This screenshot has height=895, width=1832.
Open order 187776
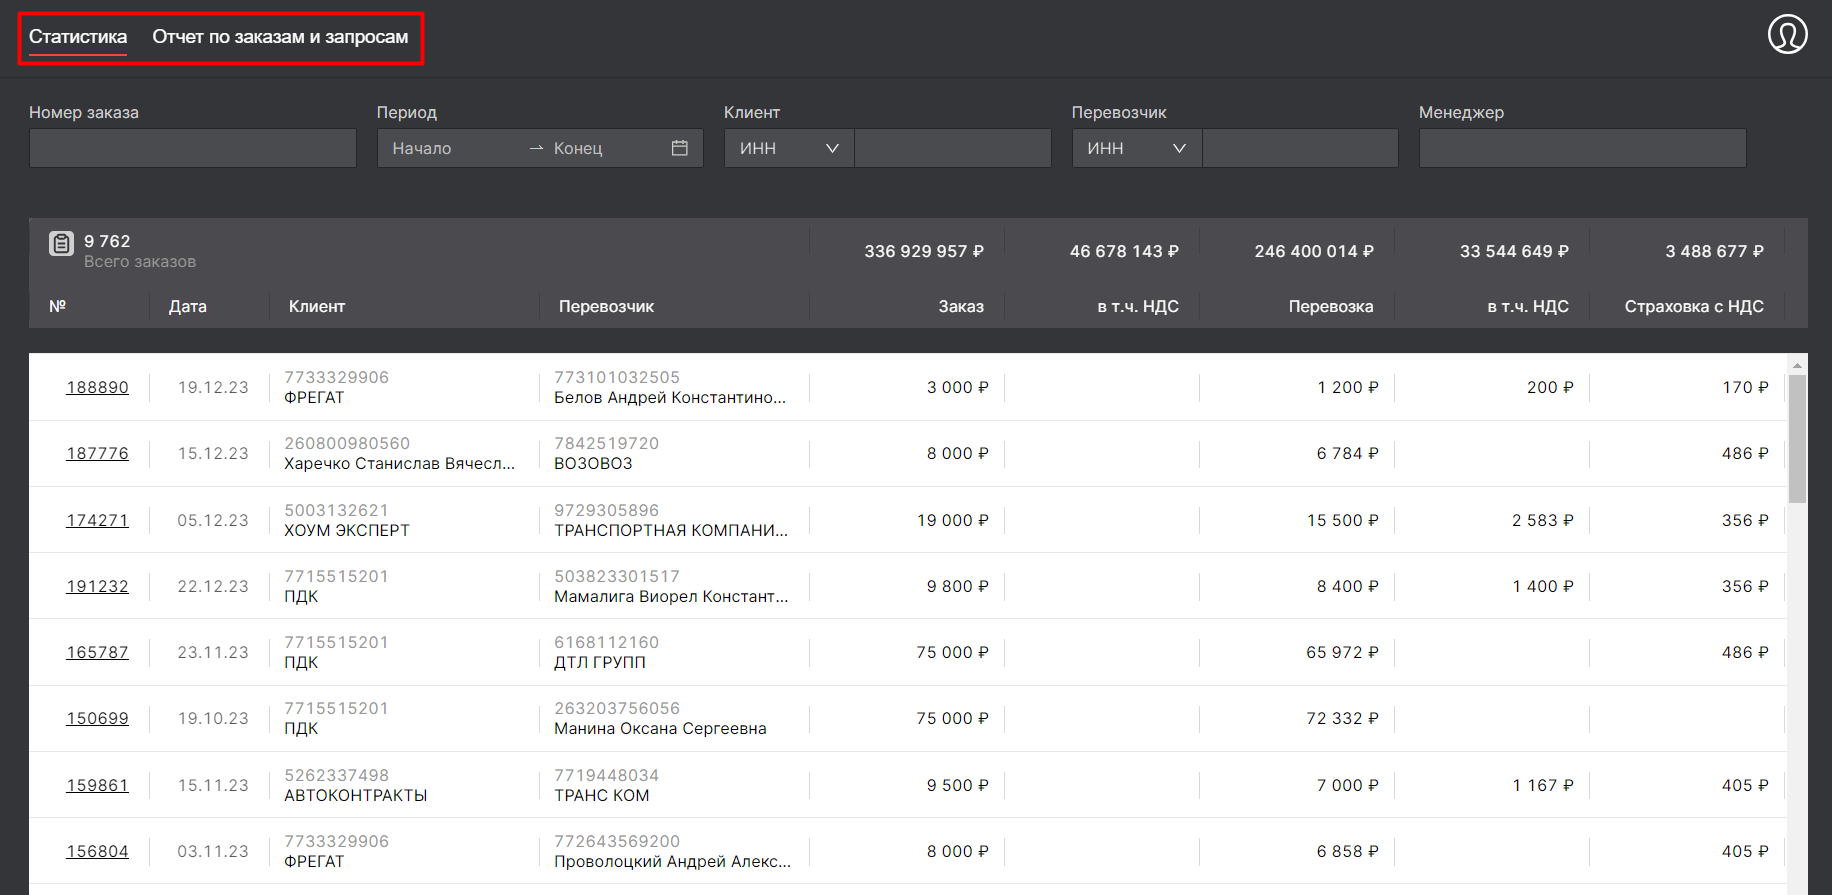[97, 453]
